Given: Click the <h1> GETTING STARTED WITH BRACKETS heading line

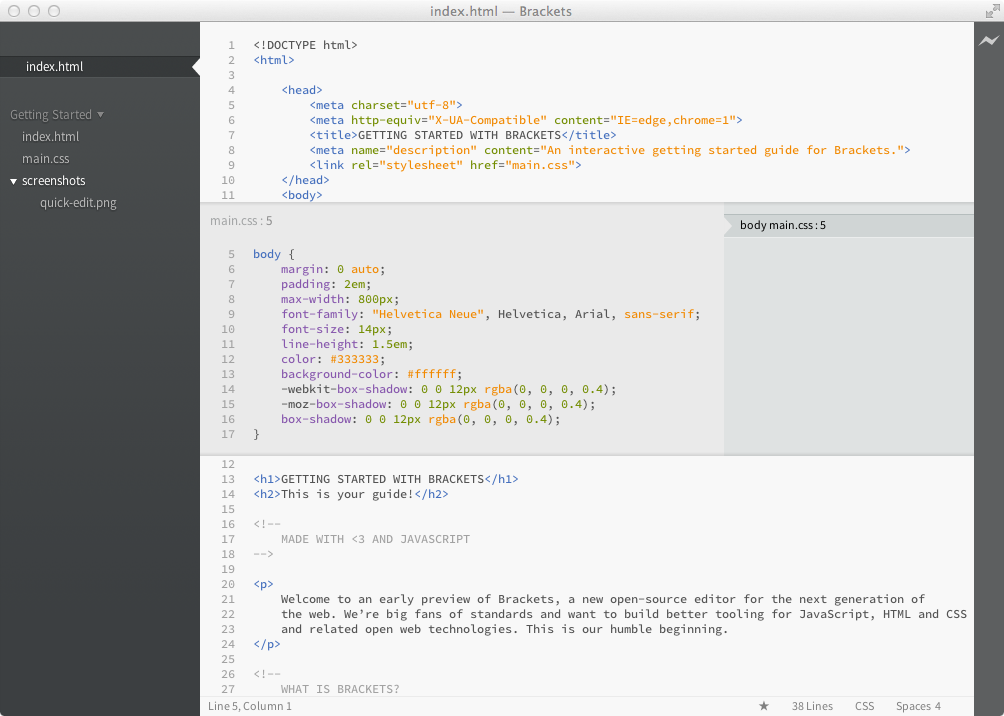Looking at the screenshot, I should click(385, 479).
